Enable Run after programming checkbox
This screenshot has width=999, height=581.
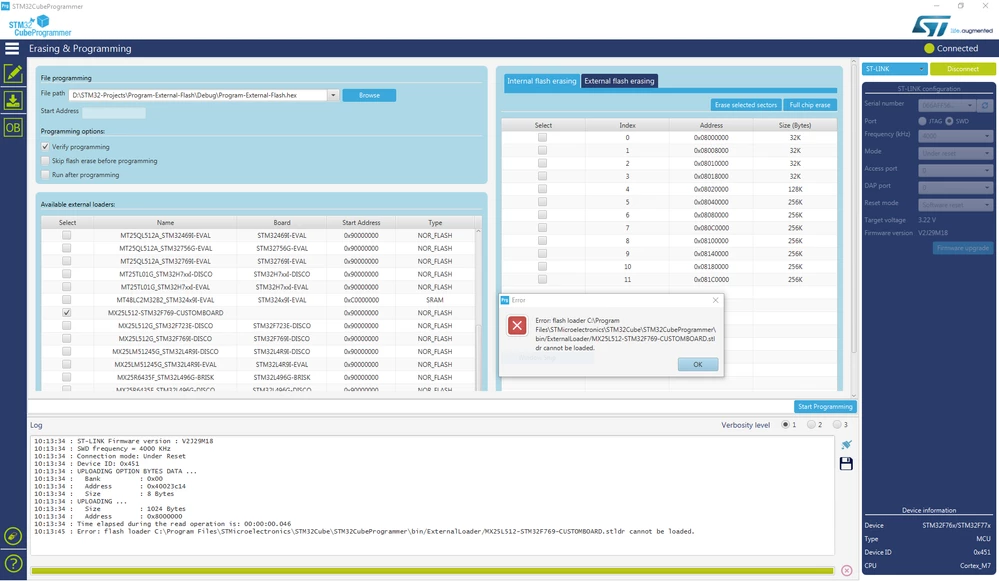point(45,175)
